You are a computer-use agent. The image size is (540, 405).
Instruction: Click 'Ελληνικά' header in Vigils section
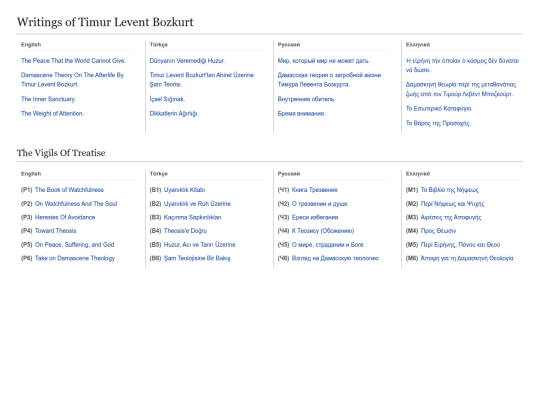[418, 174]
